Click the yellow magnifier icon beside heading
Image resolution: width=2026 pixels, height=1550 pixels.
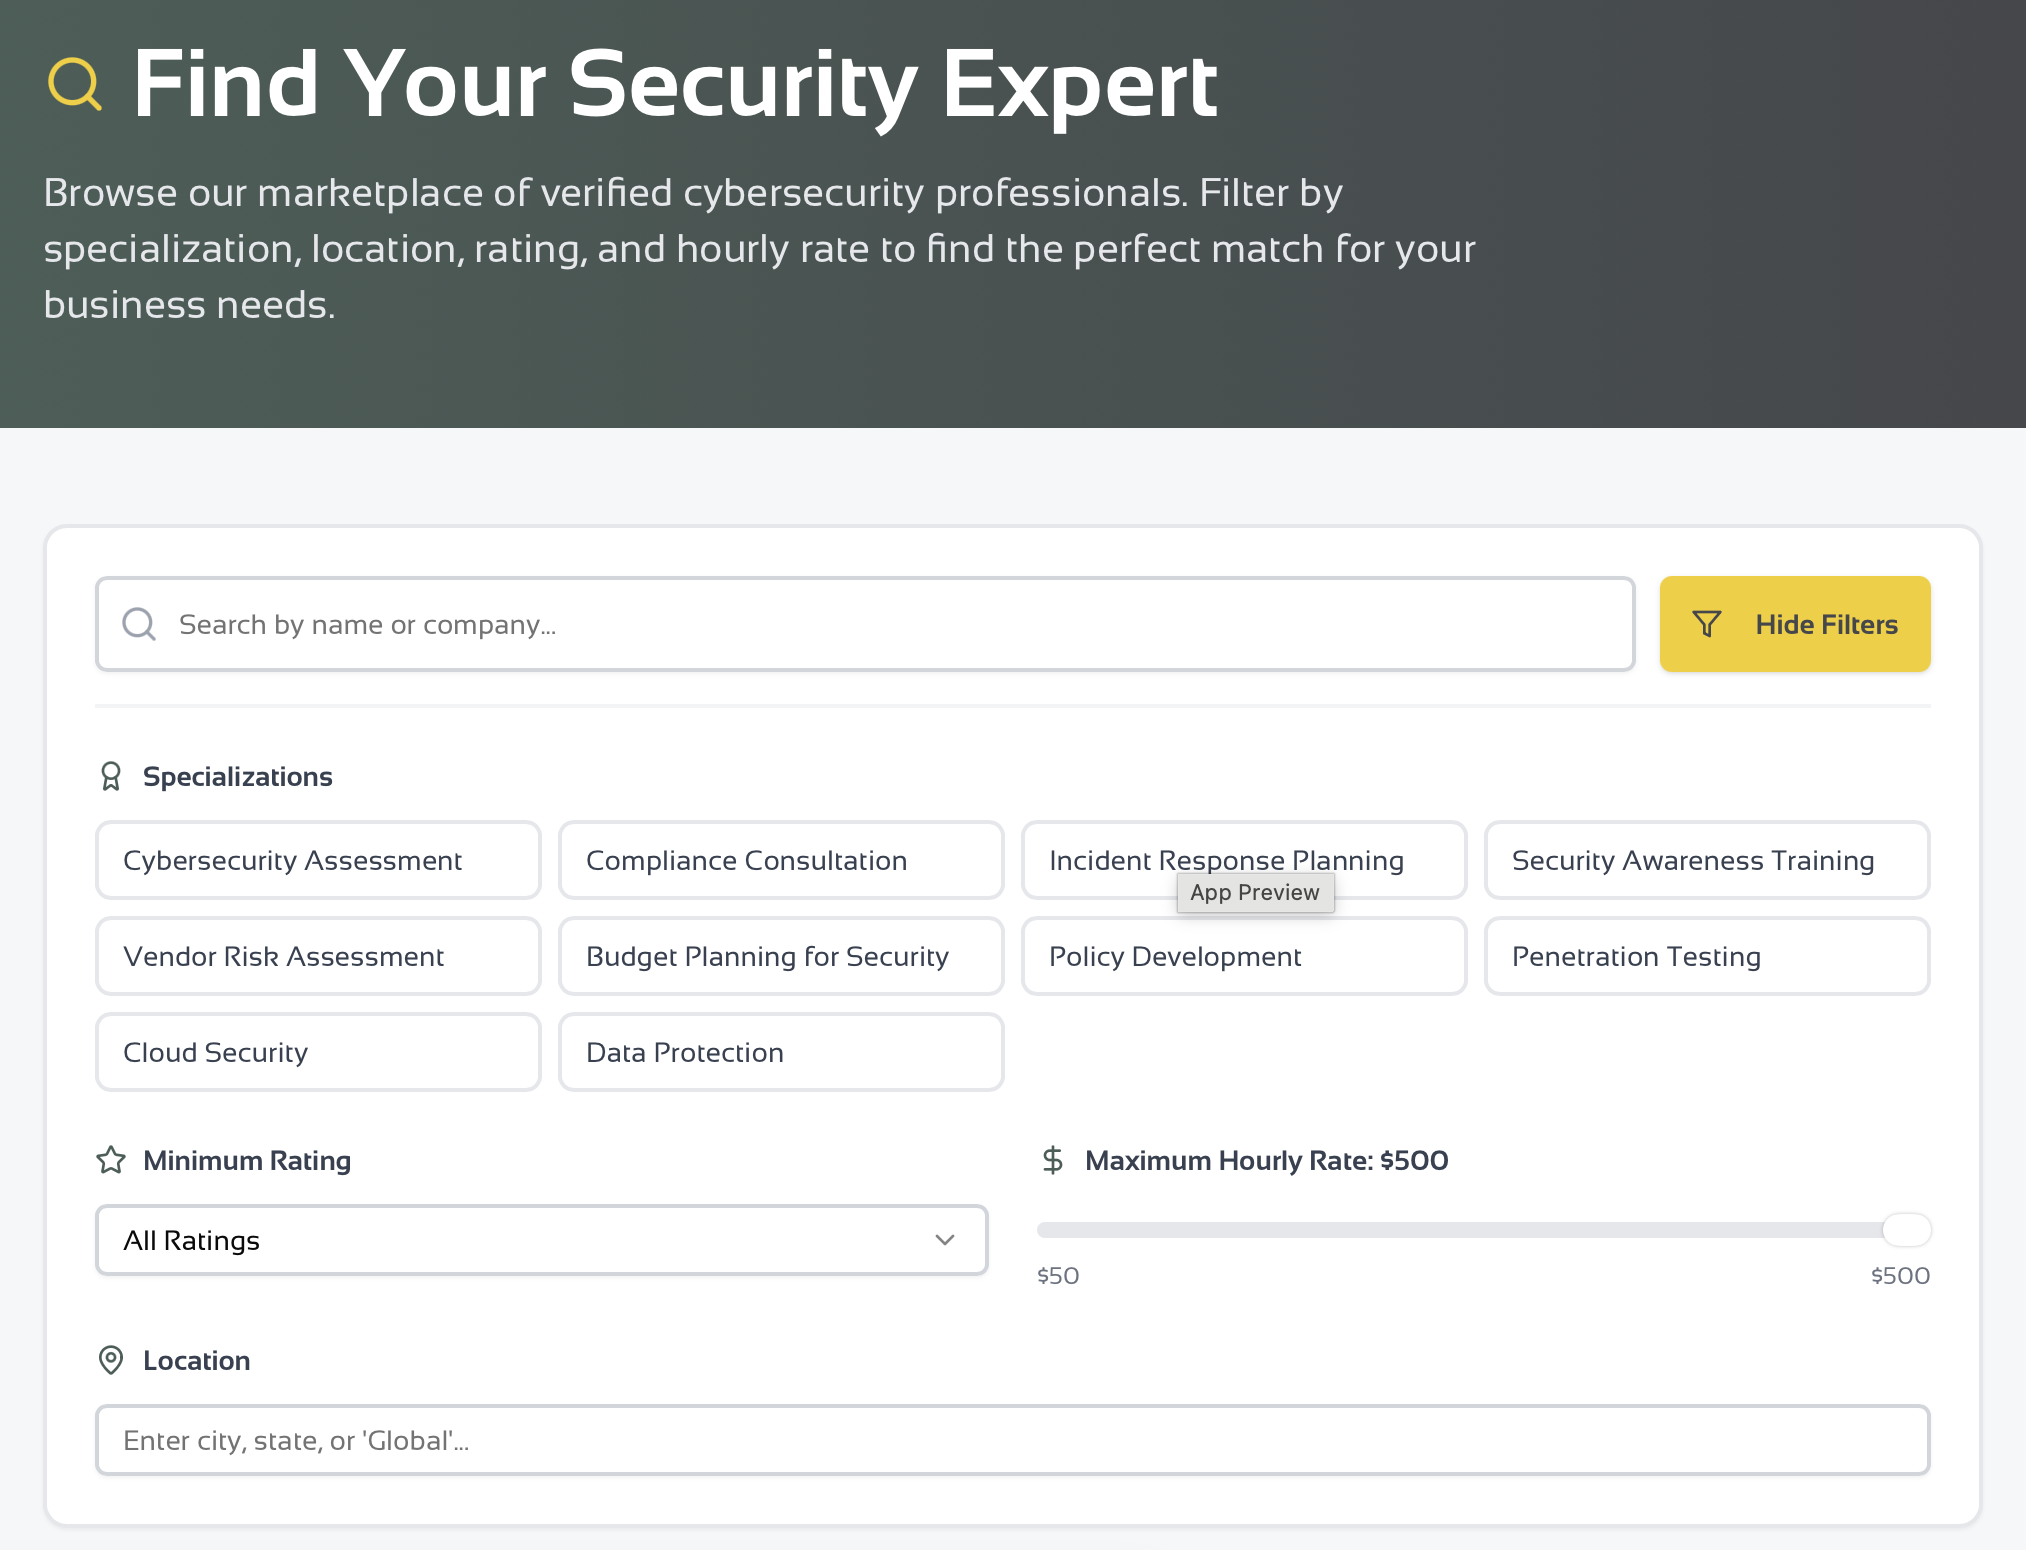click(x=75, y=84)
